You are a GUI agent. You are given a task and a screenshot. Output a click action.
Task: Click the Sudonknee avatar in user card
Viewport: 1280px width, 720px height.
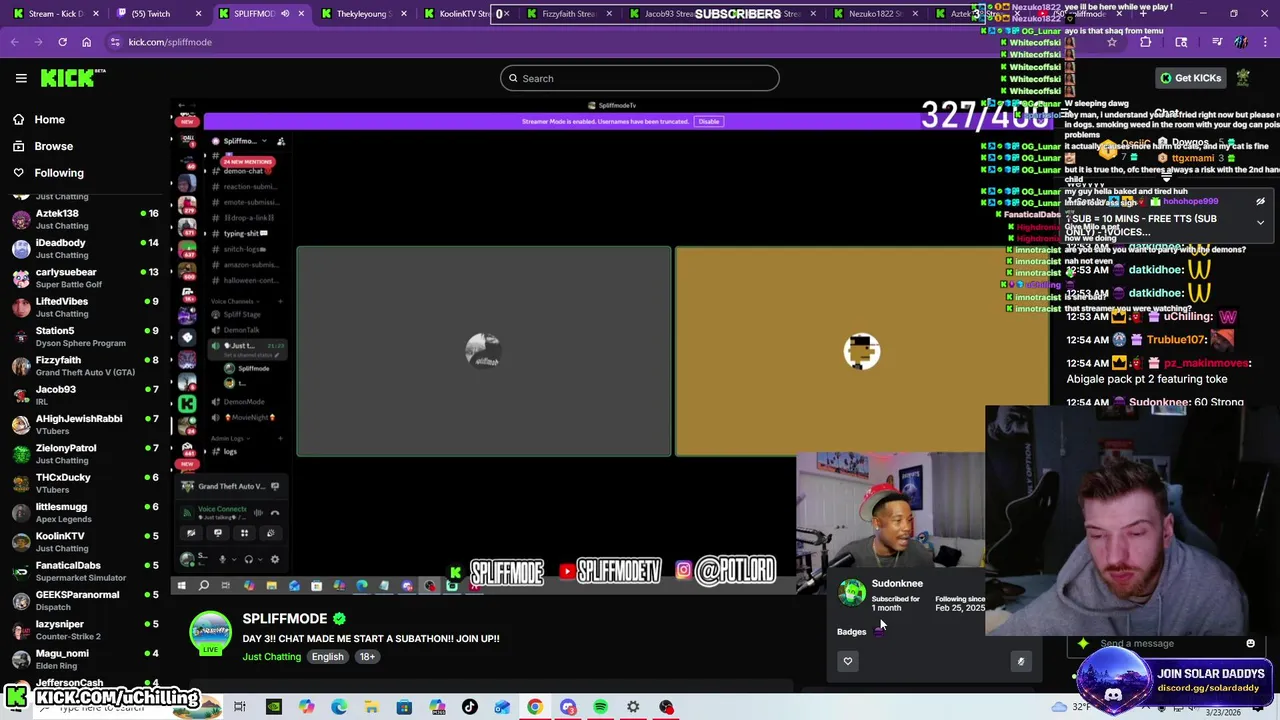point(852,593)
